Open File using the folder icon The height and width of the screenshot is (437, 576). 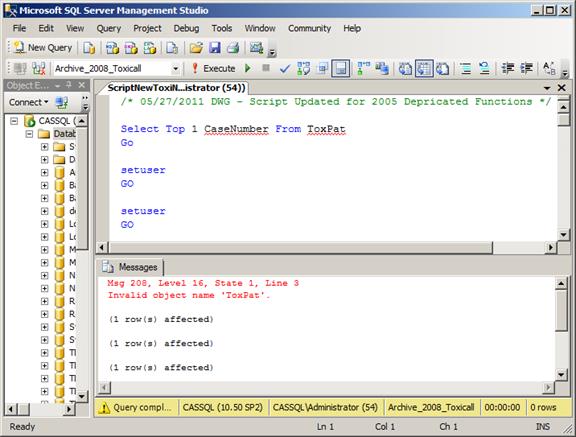(x=196, y=48)
